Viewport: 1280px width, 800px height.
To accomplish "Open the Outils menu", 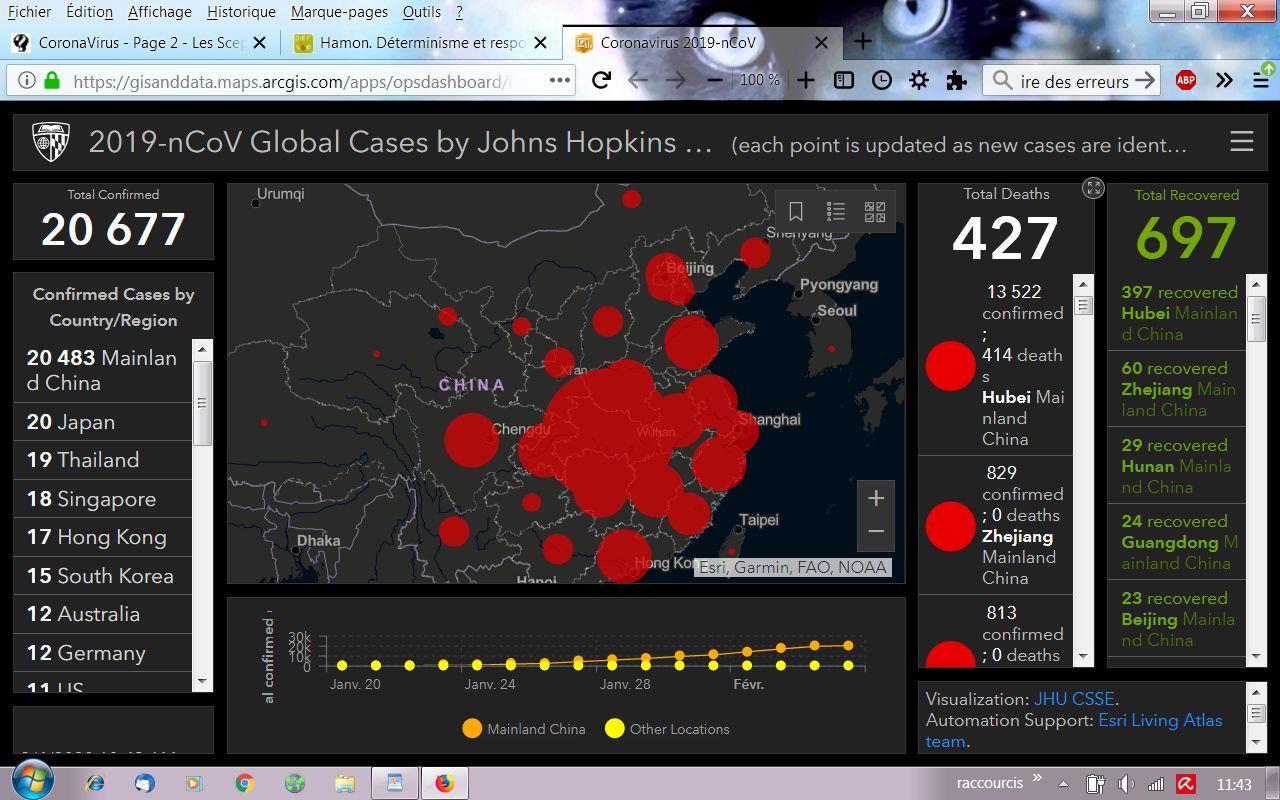I will point(422,12).
